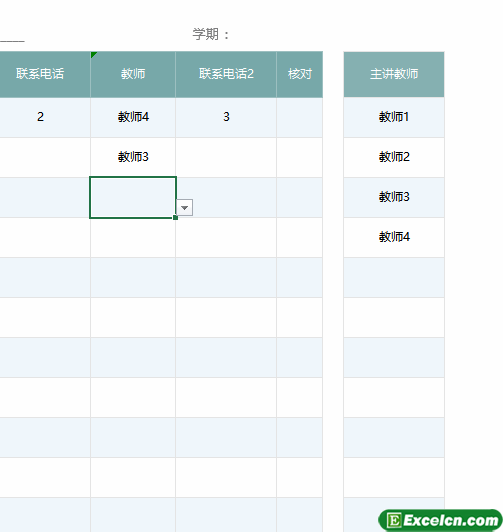503x532 pixels.
Task: Click the 学期： label
Action: tap(211, 34)
